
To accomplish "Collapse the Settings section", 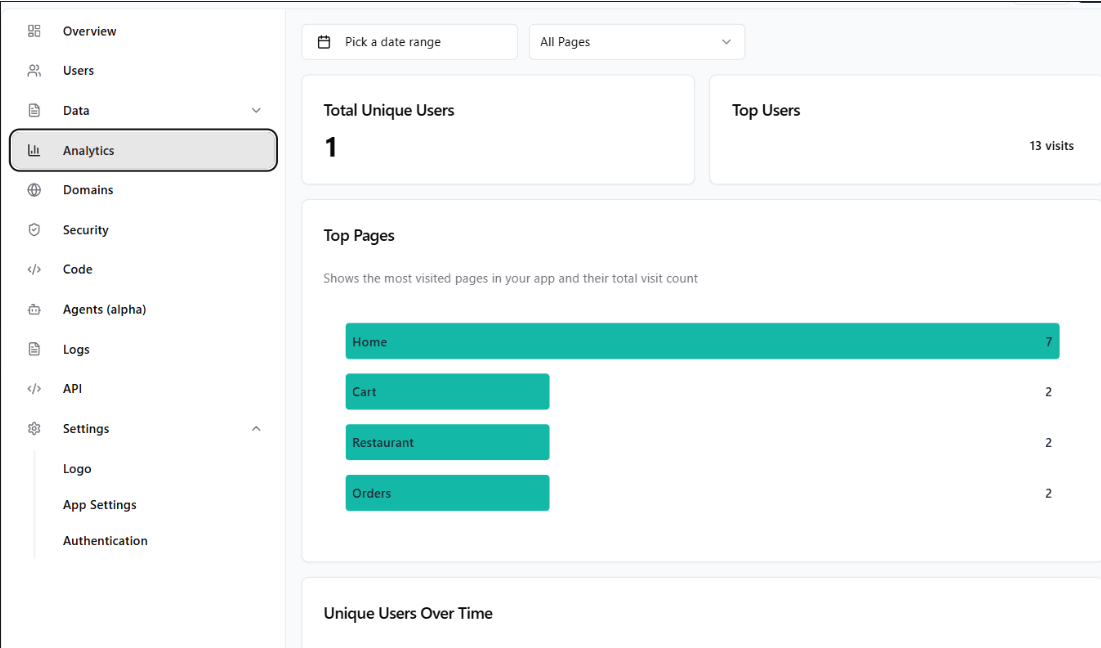I will [x=256, y=428].
